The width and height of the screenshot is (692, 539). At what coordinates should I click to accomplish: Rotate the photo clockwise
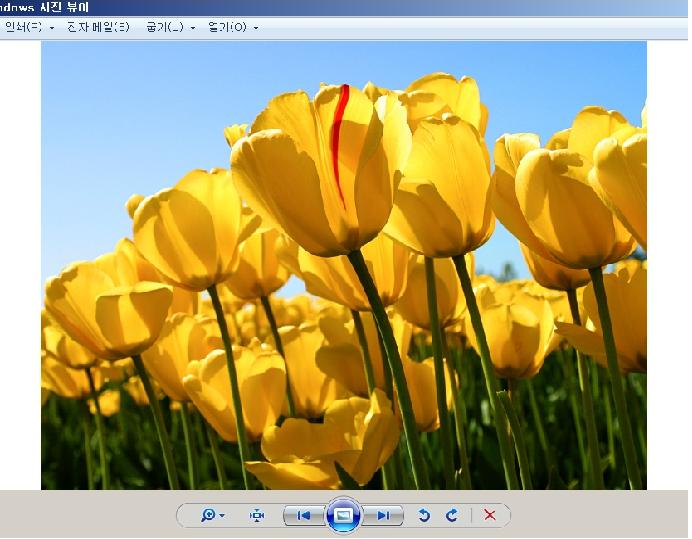click(451, 515)
